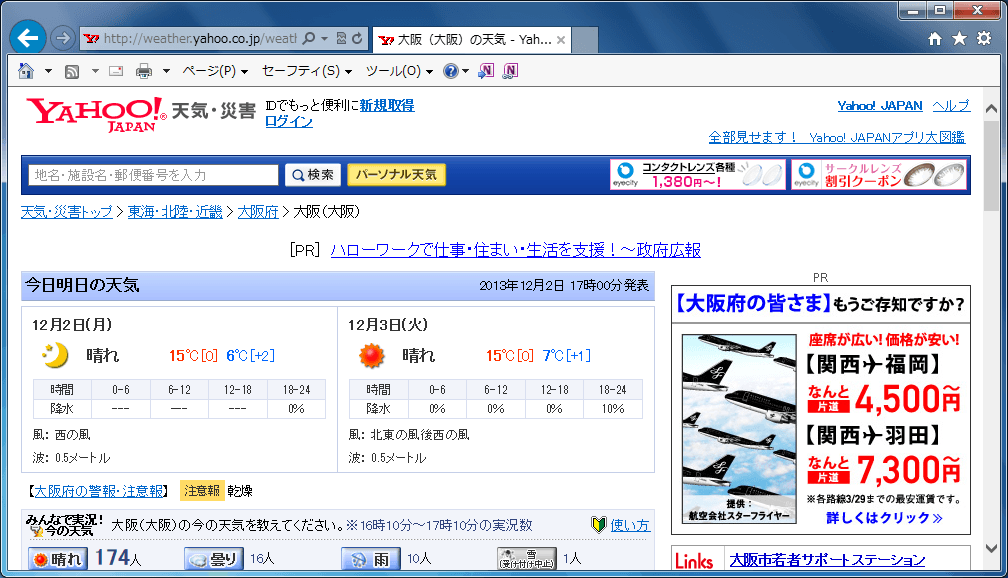Select the 大阪（大阪）の天気 tab

[x=471, y=40]
